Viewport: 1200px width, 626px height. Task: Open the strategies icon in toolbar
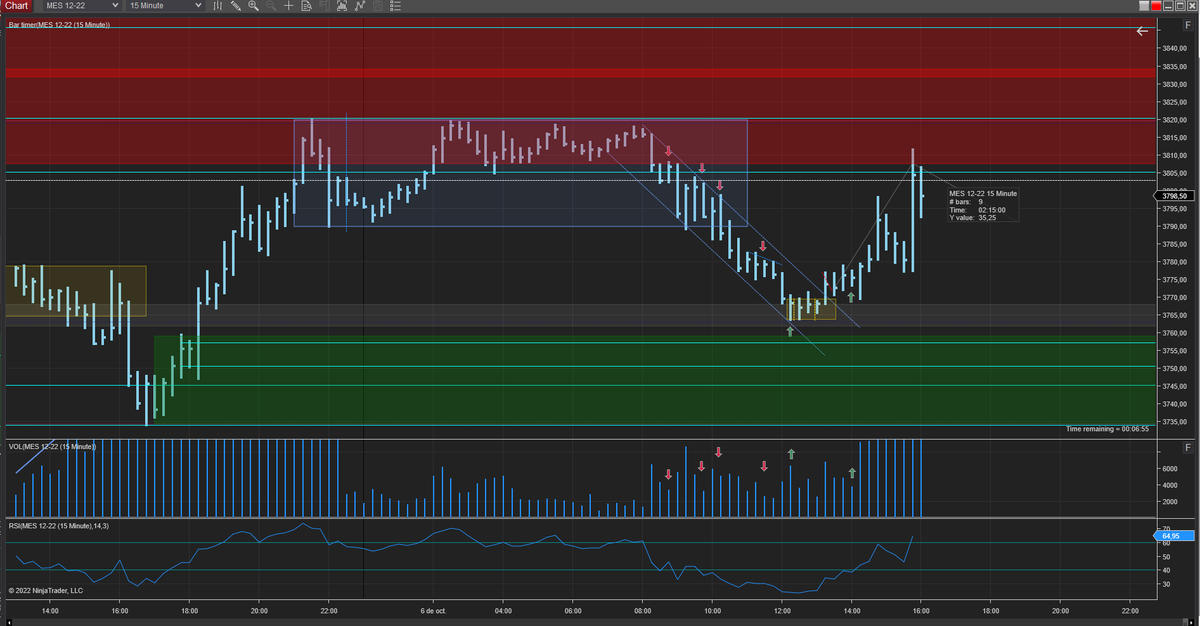tap(377, 6)
